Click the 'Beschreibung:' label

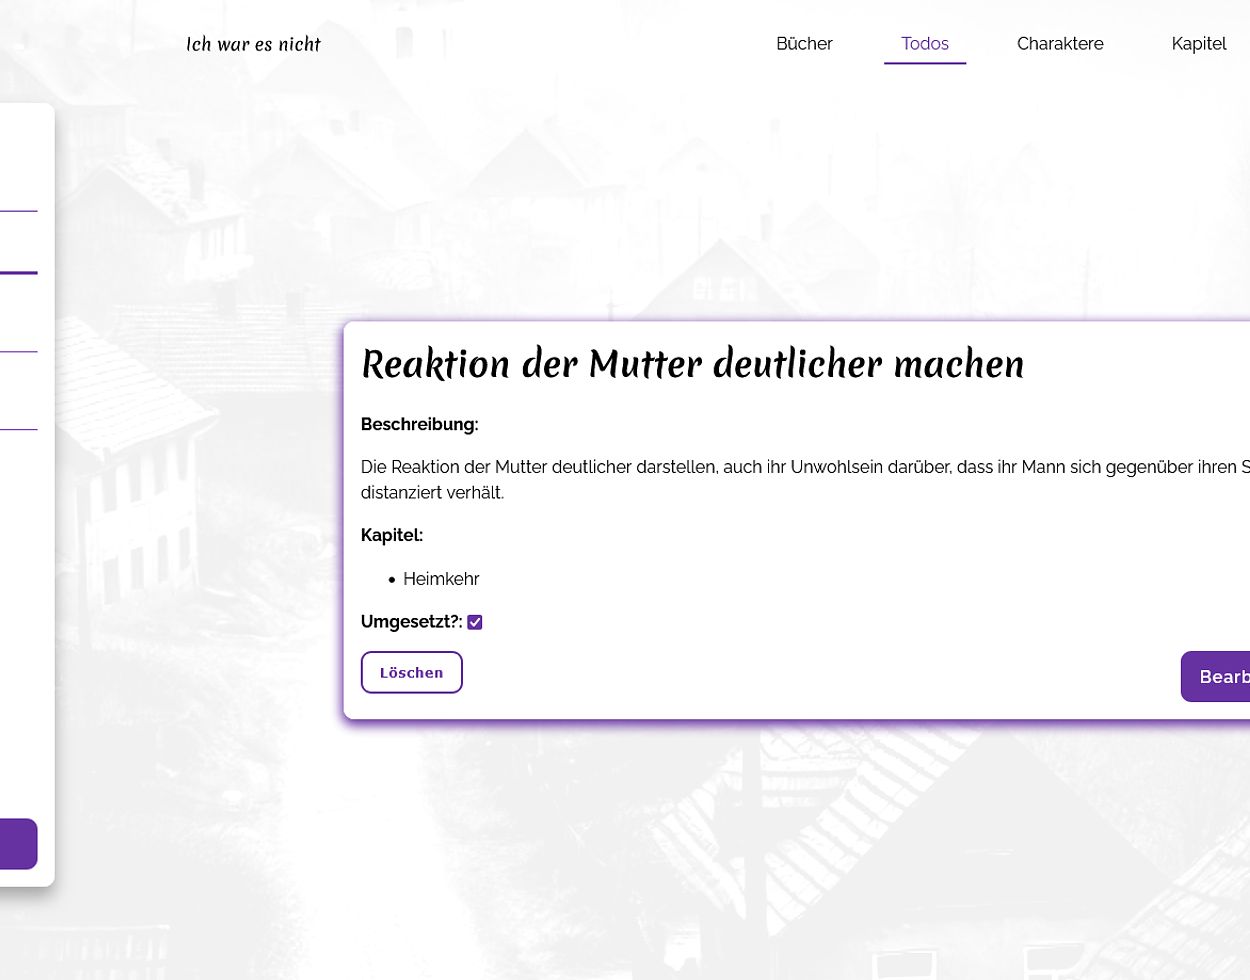pyautogui.click(x=419, y=424)
